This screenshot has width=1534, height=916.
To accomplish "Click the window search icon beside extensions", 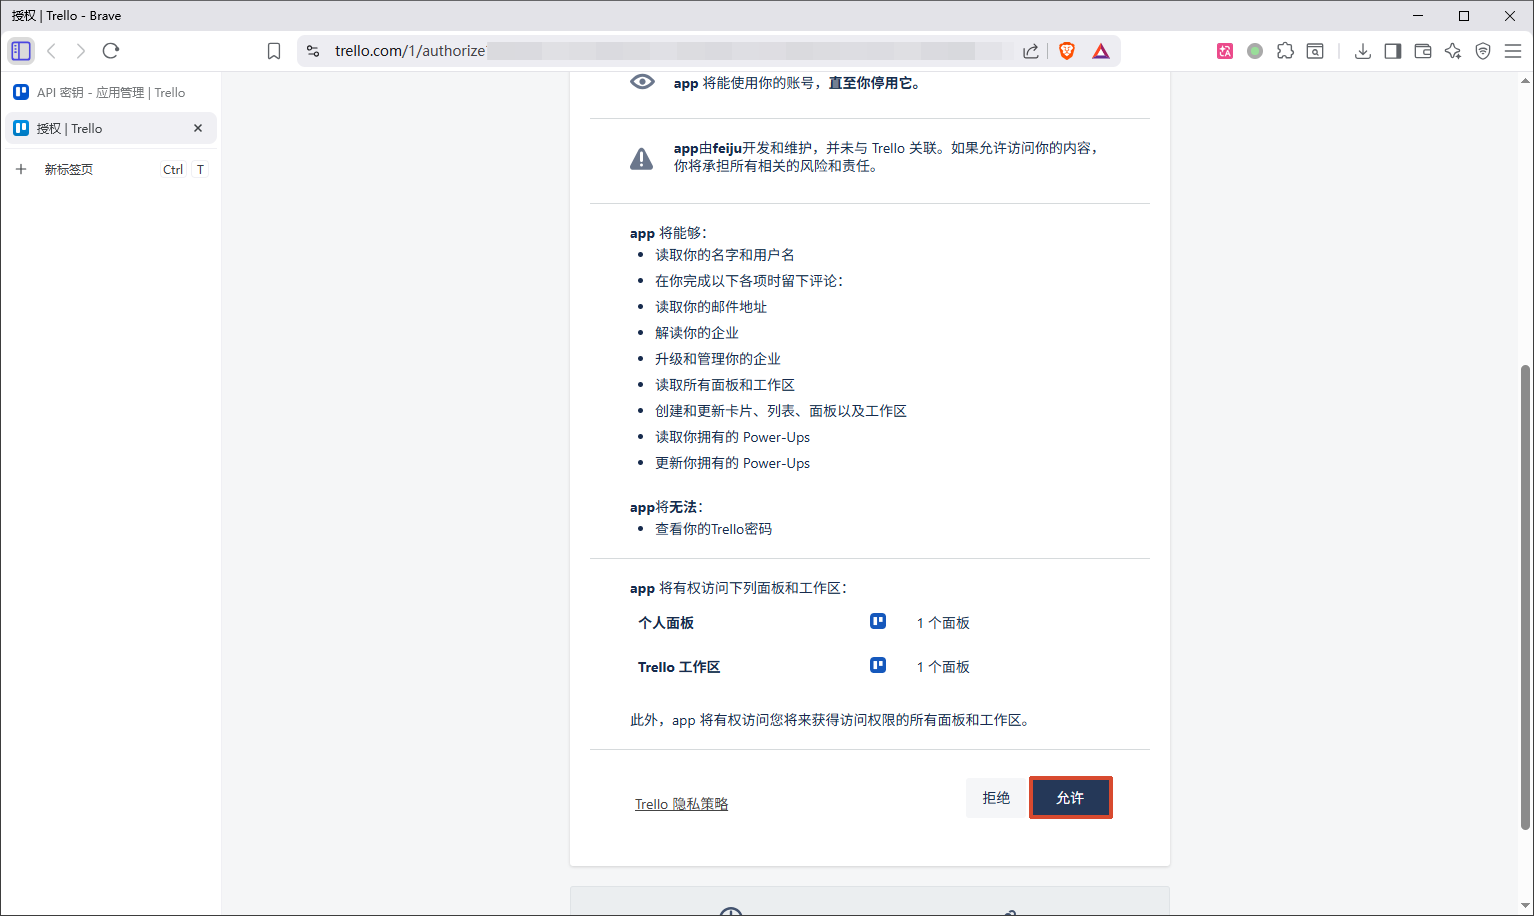I will [x=1315, y=51].
